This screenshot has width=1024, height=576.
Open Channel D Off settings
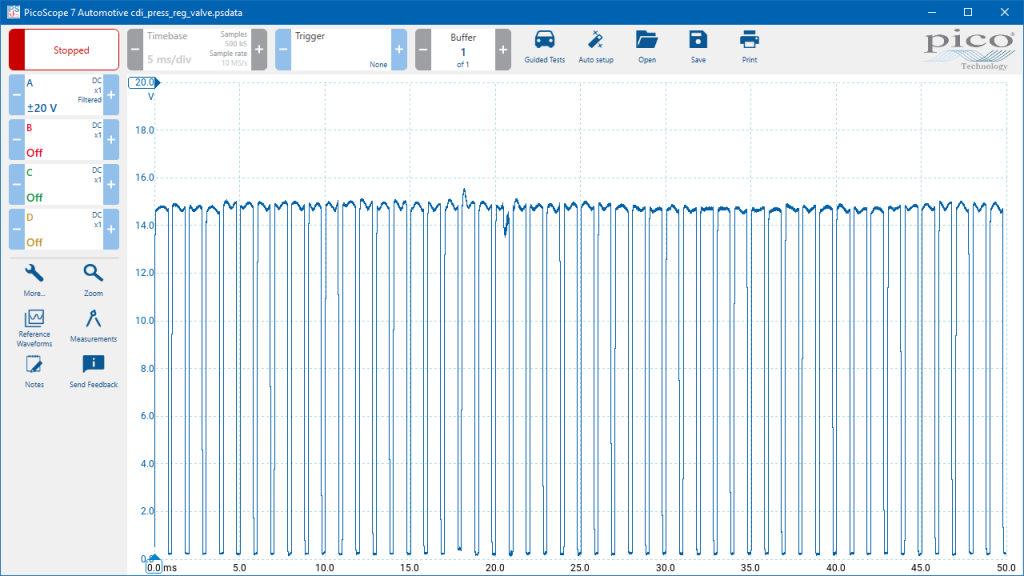(x=64, y=229)
